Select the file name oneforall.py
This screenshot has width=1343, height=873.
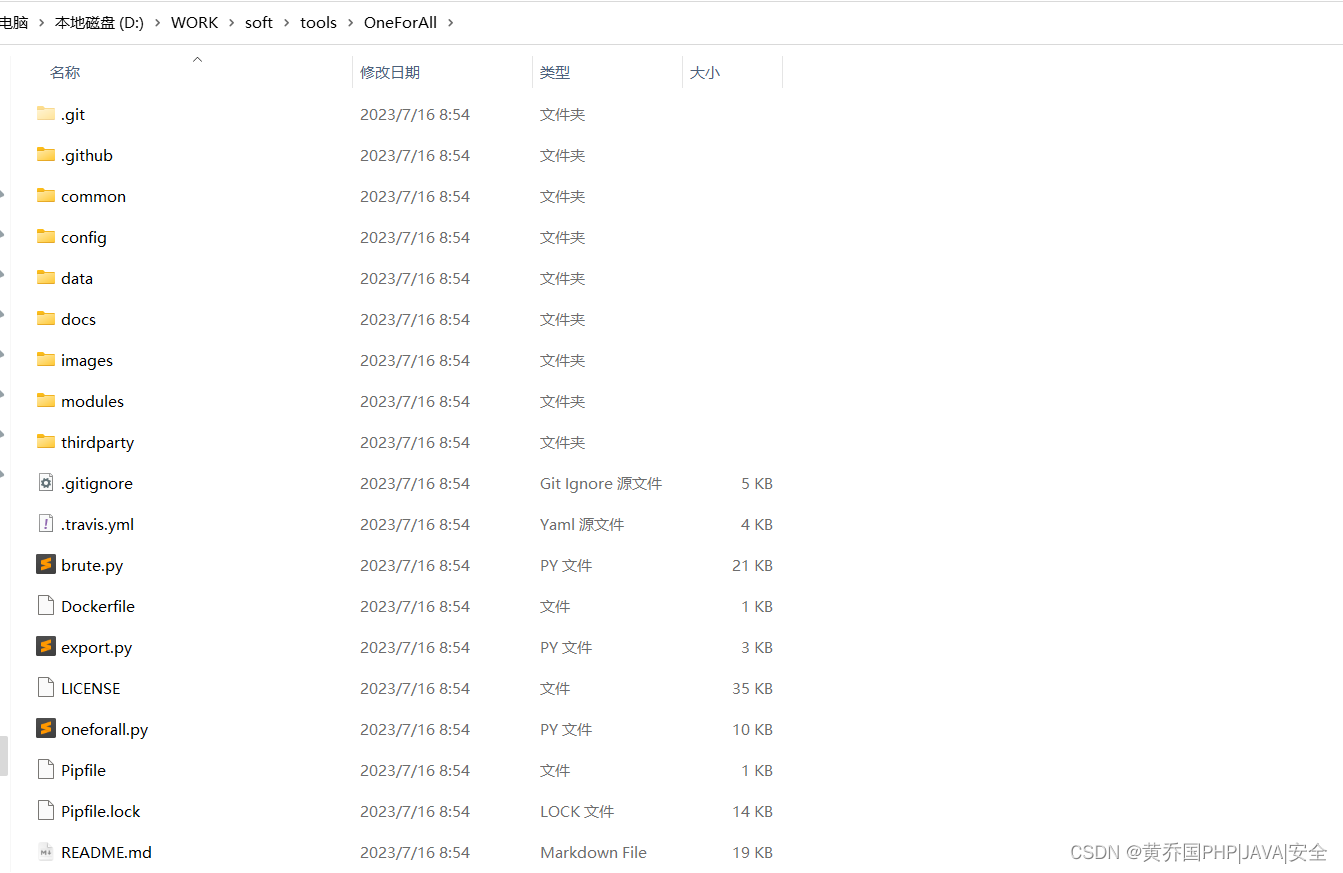[104, 729]
